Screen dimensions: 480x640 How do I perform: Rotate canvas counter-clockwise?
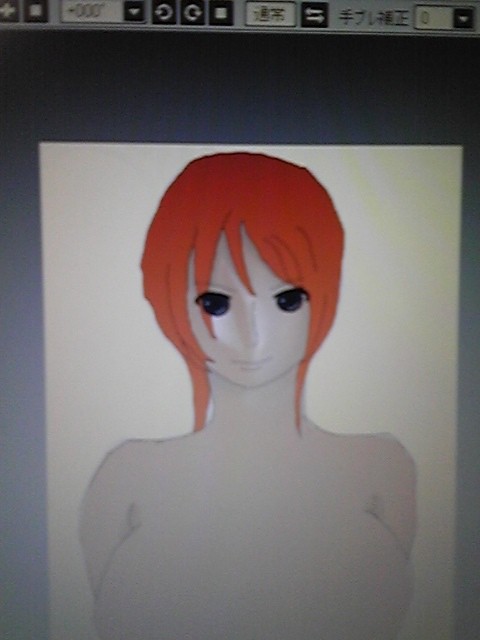tap(164, 13)
